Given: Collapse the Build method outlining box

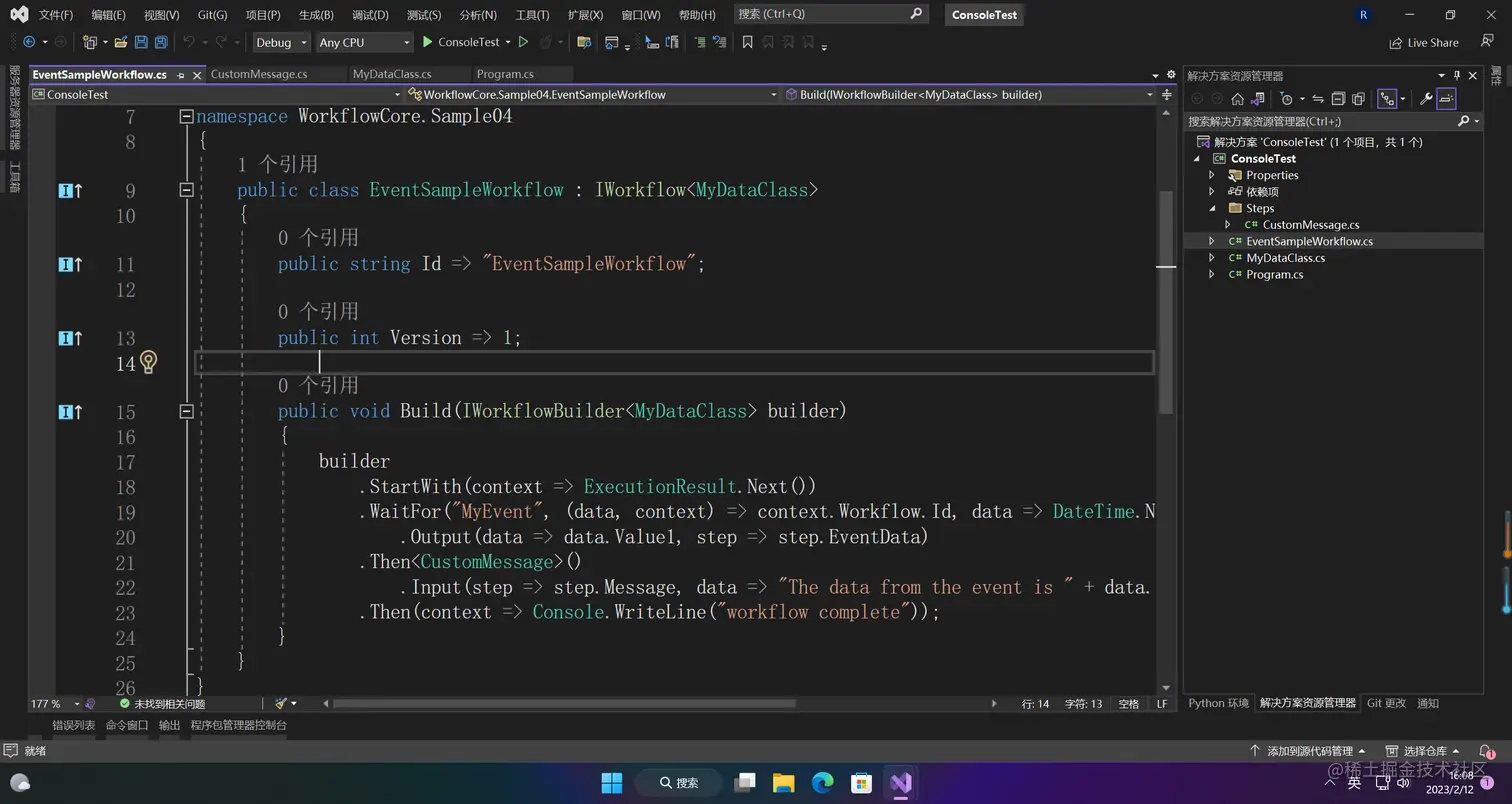Looking at the screenshot, I should 186,411.
